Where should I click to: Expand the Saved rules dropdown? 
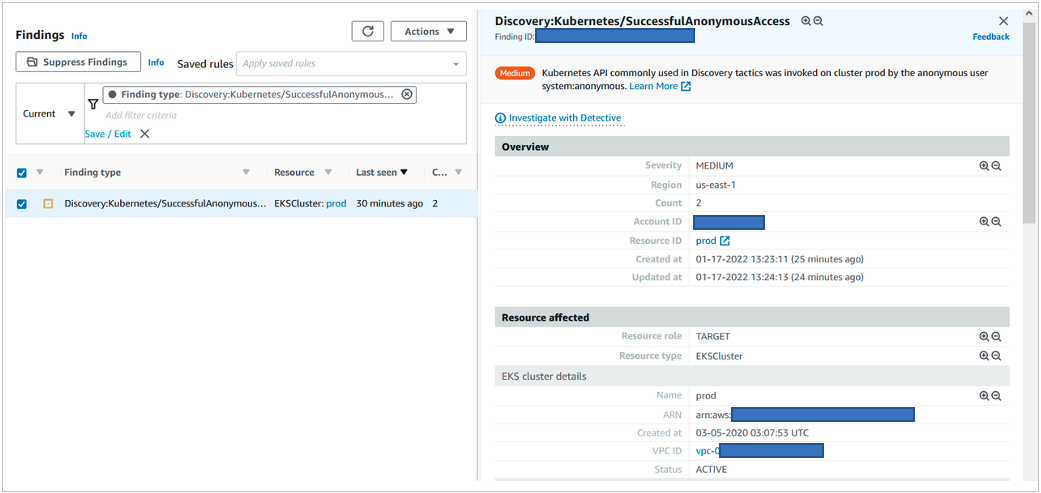(x=351, y=64)
